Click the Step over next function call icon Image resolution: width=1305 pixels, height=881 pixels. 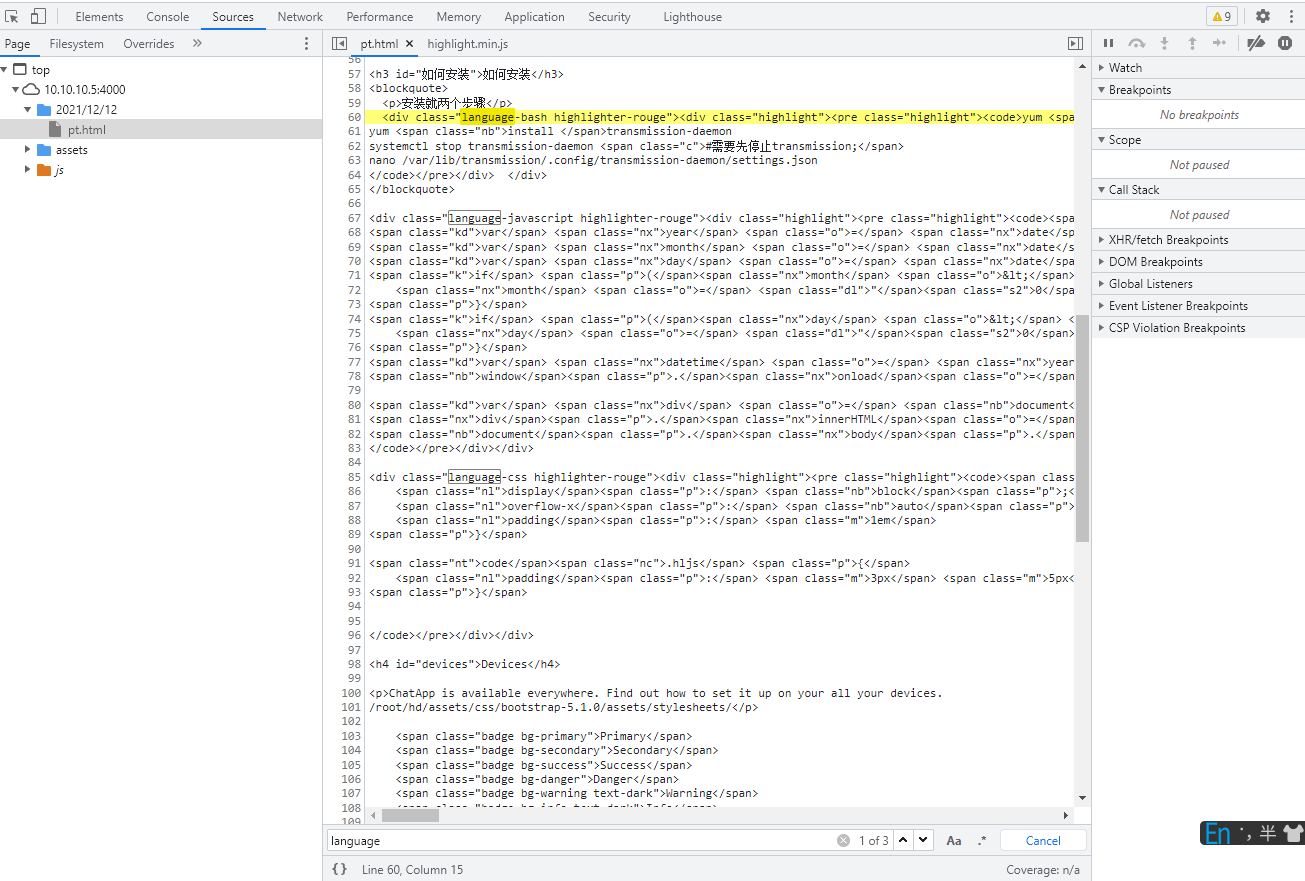(x=1137, y=43)
